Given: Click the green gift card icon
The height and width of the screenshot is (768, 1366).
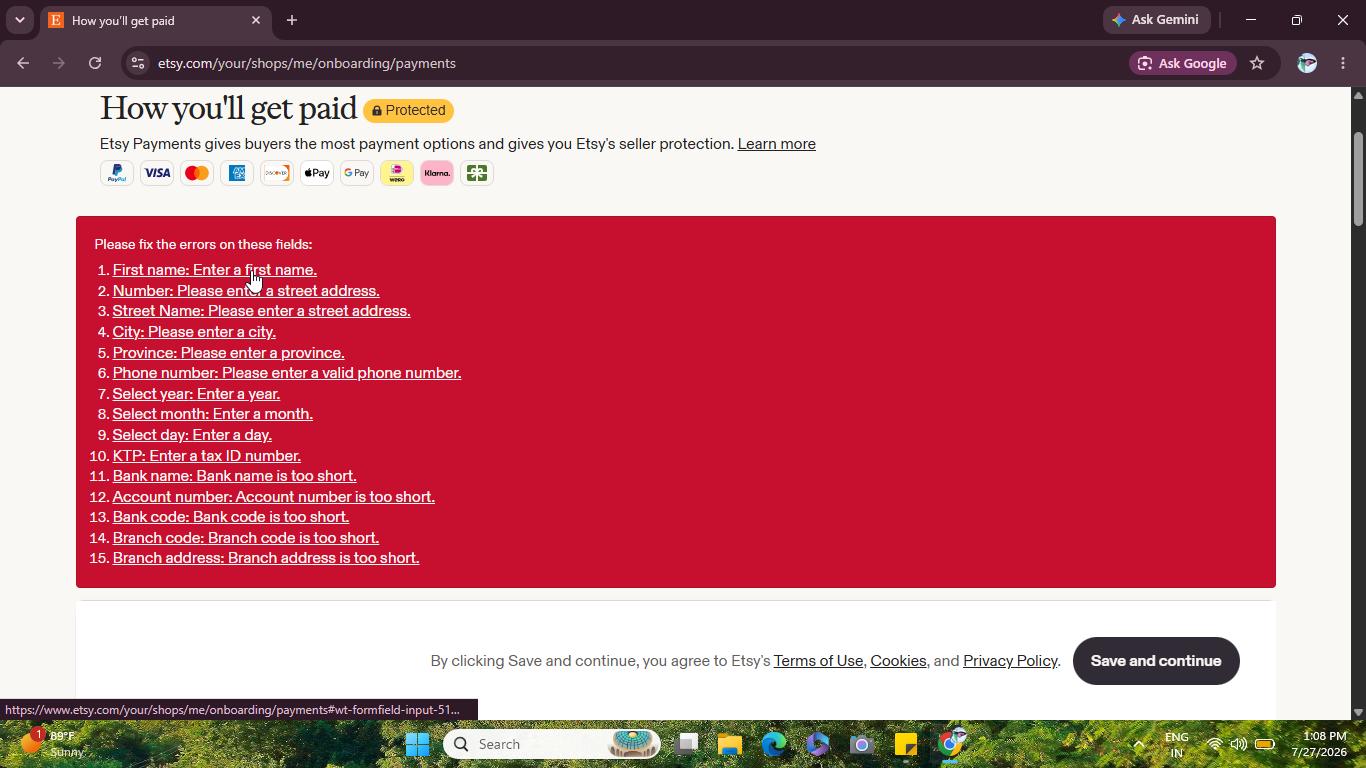Looking at the screenshot, I should coord(477,173).
